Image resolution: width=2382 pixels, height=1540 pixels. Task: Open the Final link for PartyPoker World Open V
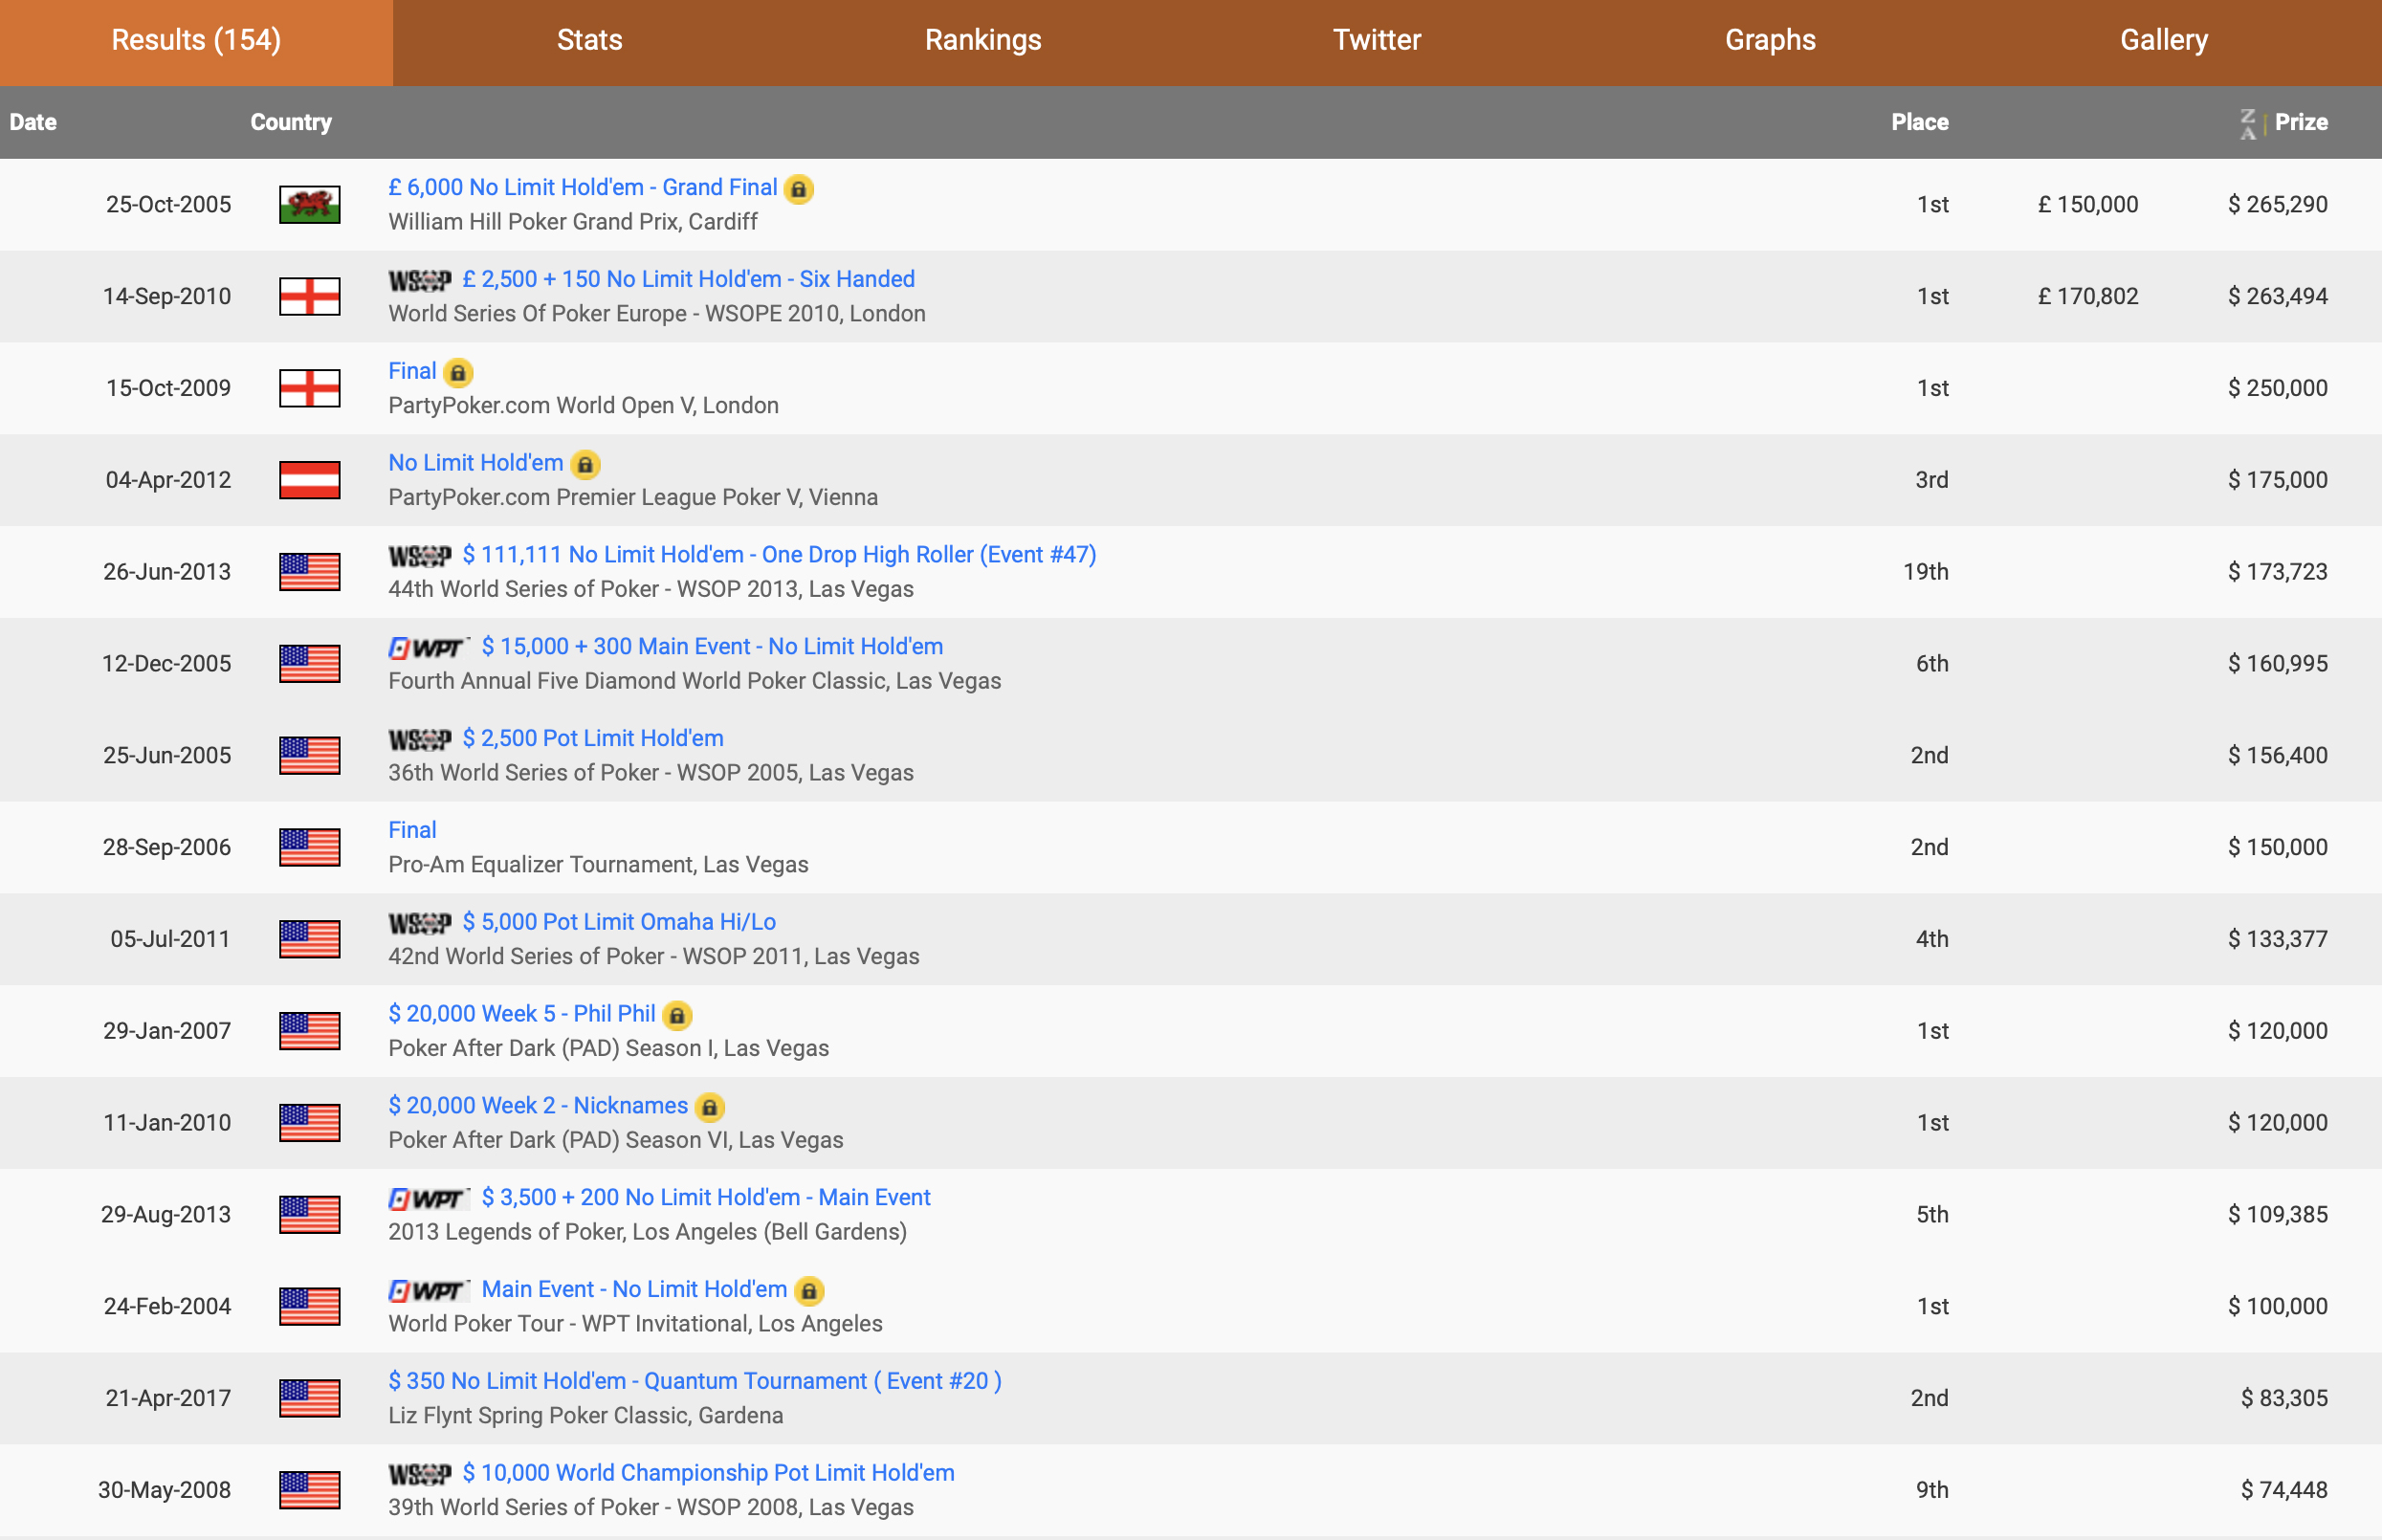[x=412, y=372]
